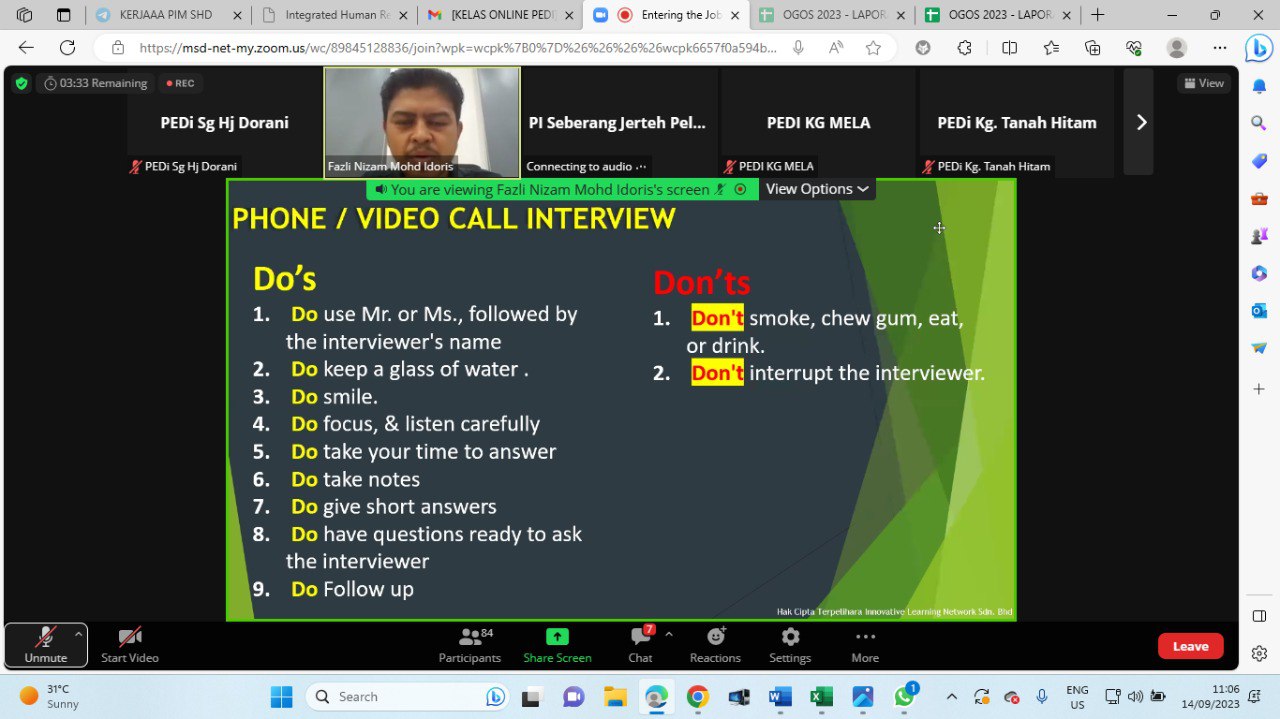Add this page to favorites star
The image size is (1280, 719).
pyautogui.click(x=873, y=48)
